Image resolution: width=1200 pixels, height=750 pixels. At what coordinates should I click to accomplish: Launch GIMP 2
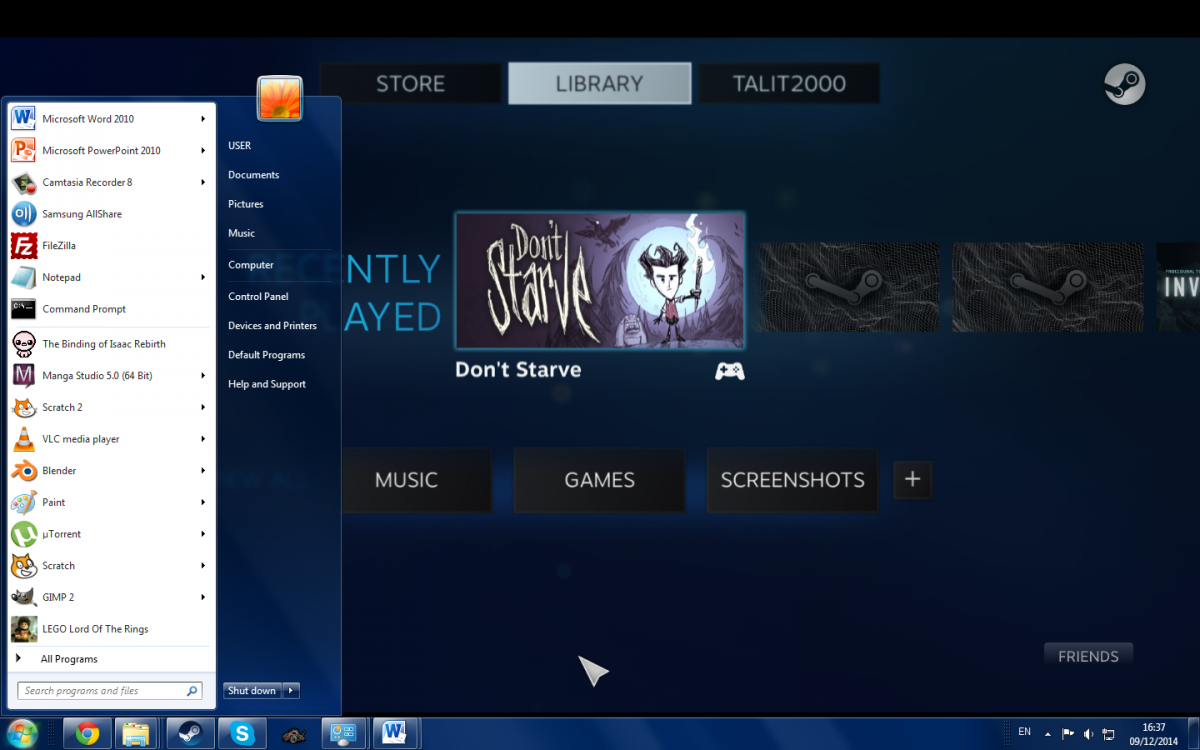pos(110,597)
